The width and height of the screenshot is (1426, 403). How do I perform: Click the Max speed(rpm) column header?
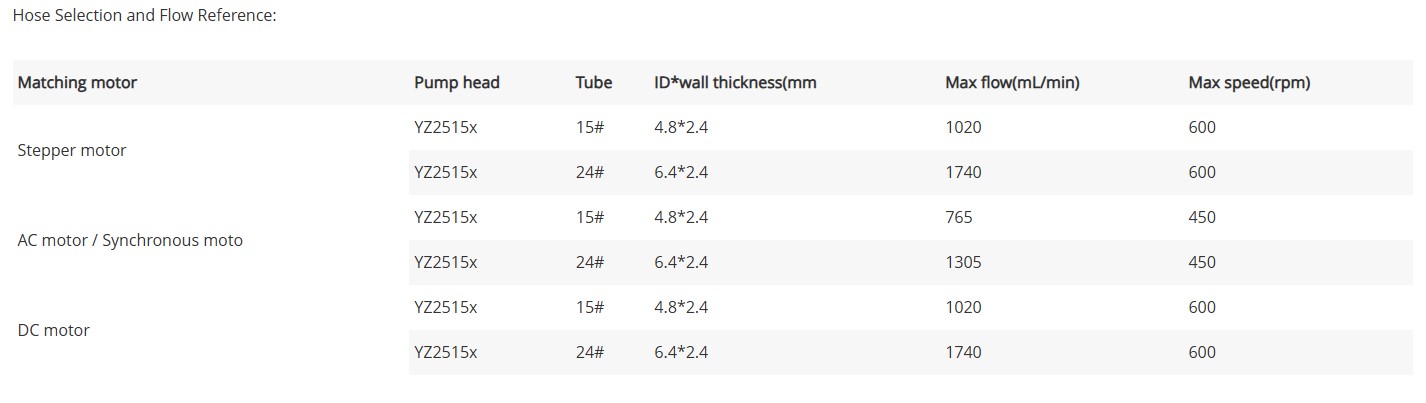[1248, 83]
